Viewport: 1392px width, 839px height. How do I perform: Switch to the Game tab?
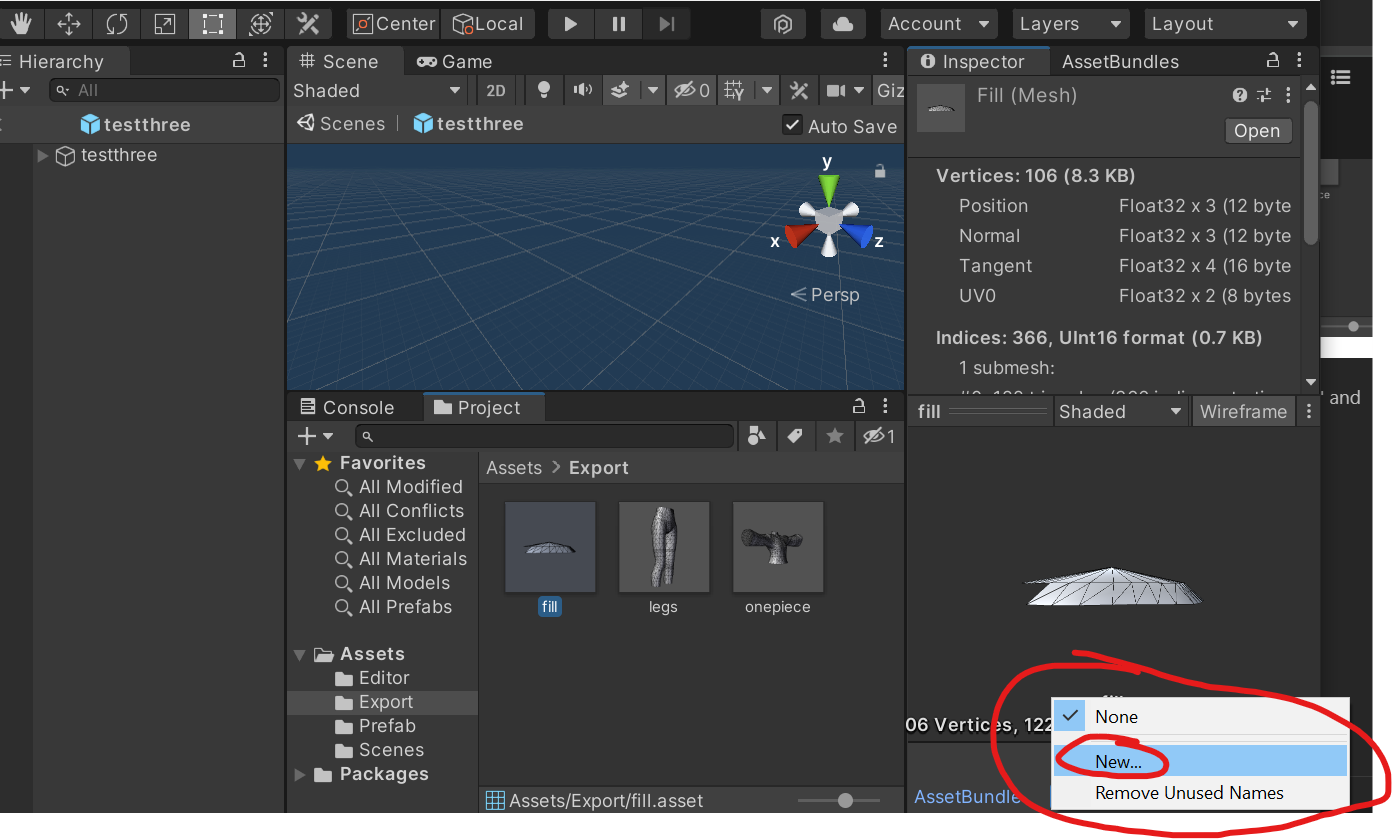coord(455,61)
